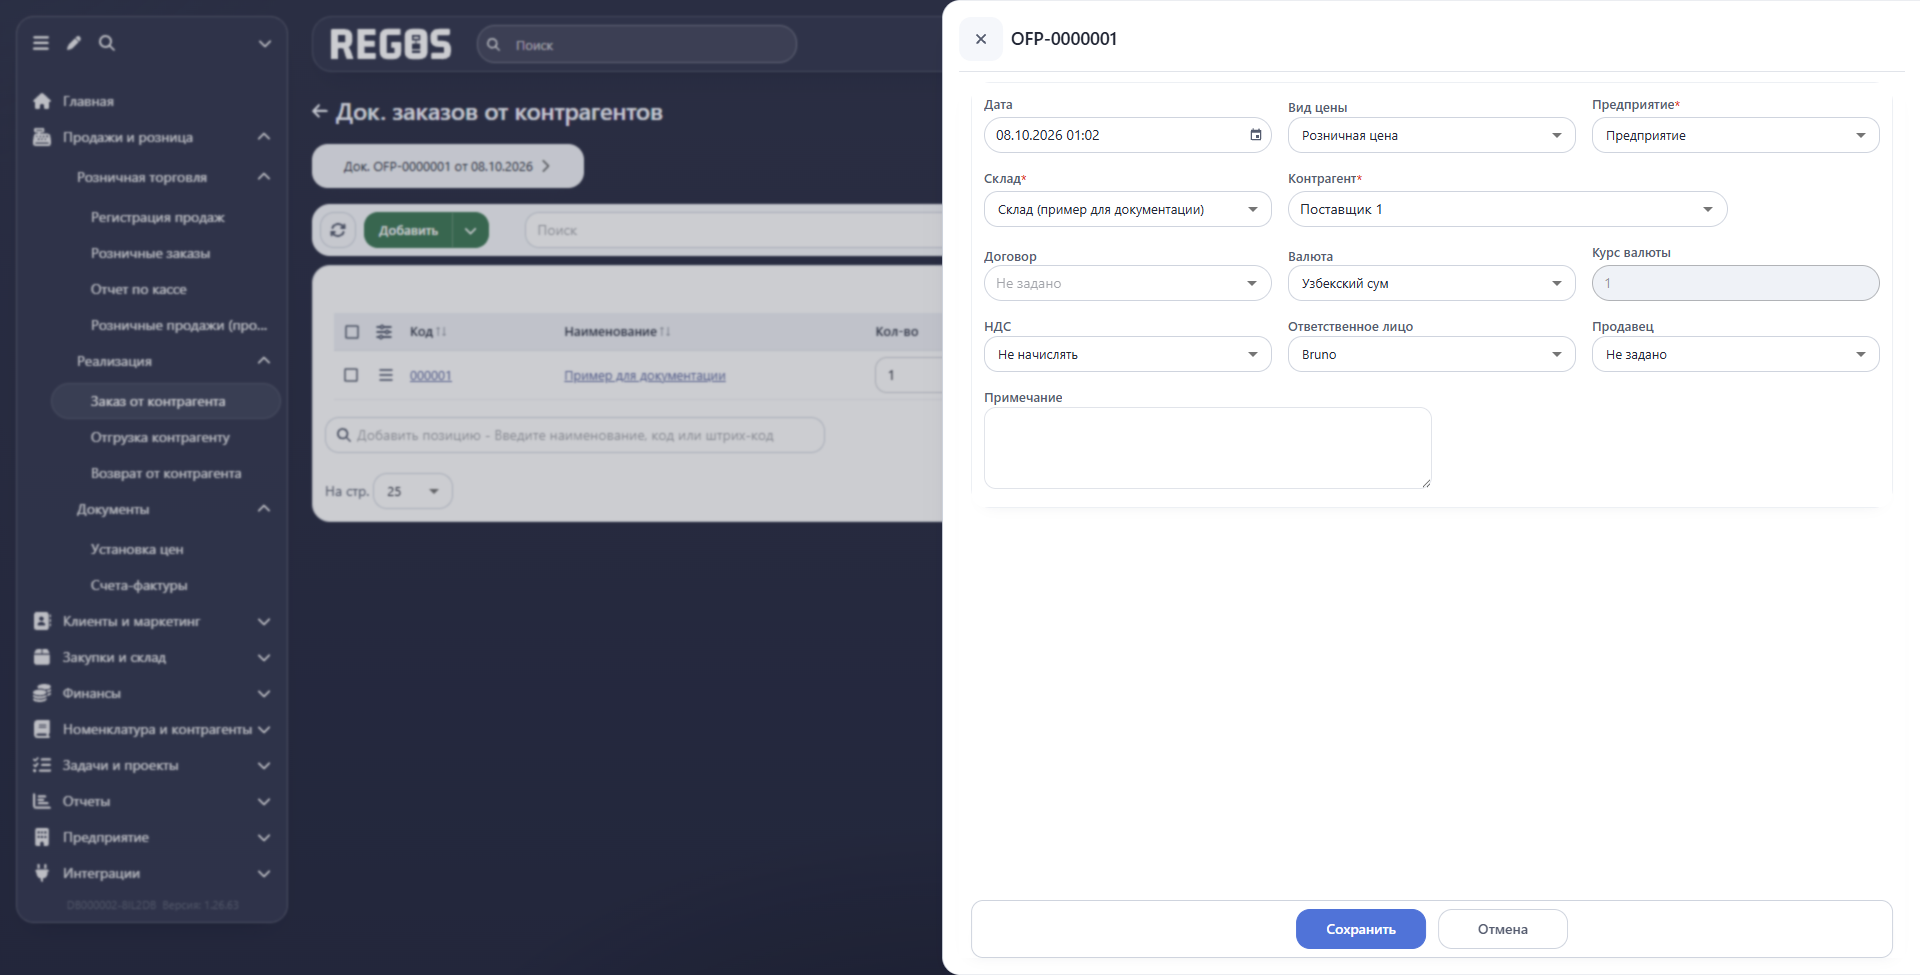Open the calendar picker in Дата field
This screenshot has height=975, width=1920.
pyautogui.click(x=1256, y=135)
